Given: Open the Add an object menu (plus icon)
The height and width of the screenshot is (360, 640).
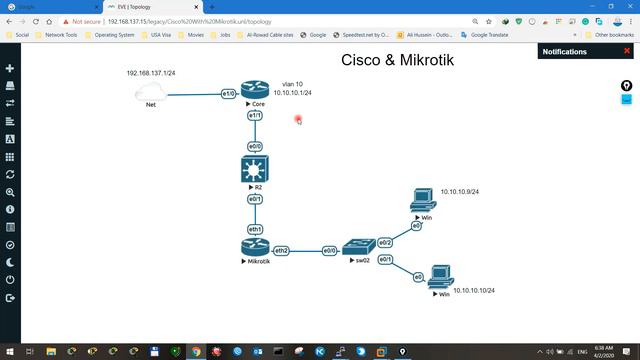Looking at the screenshot, I should click(10, 68).
